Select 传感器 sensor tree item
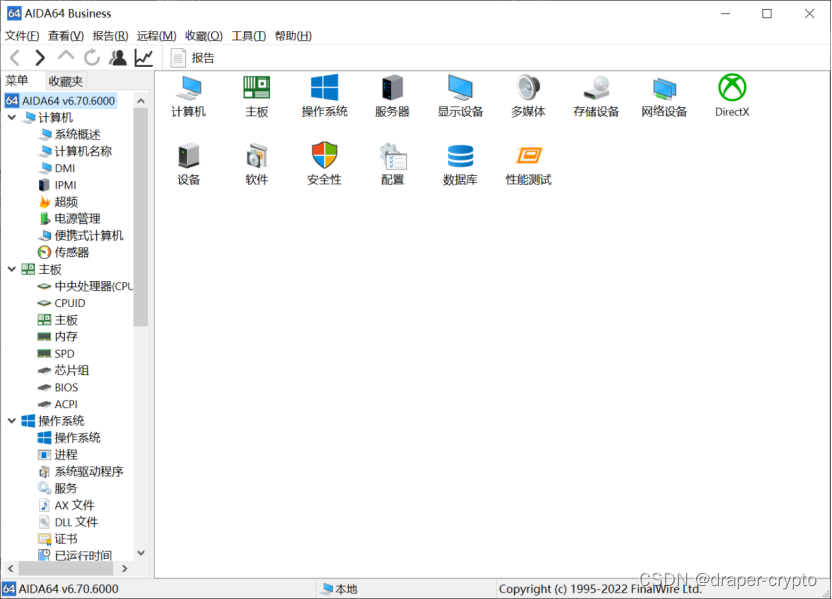Image resolution: width=832 pixels, height=599 pixels. [64, 253]
